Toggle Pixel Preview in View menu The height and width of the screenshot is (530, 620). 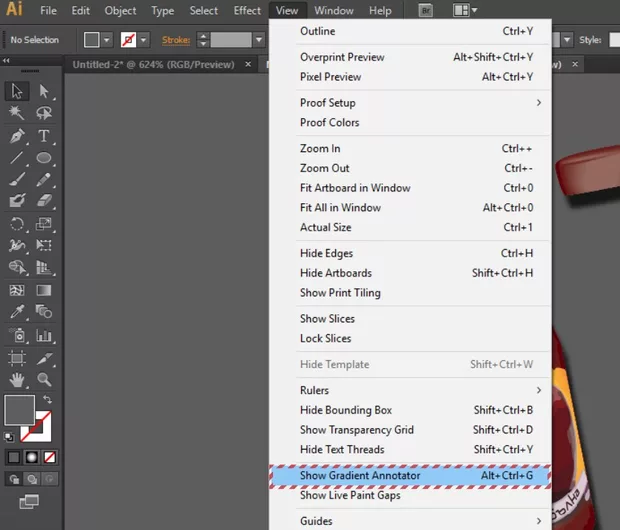tap(331, 77)
